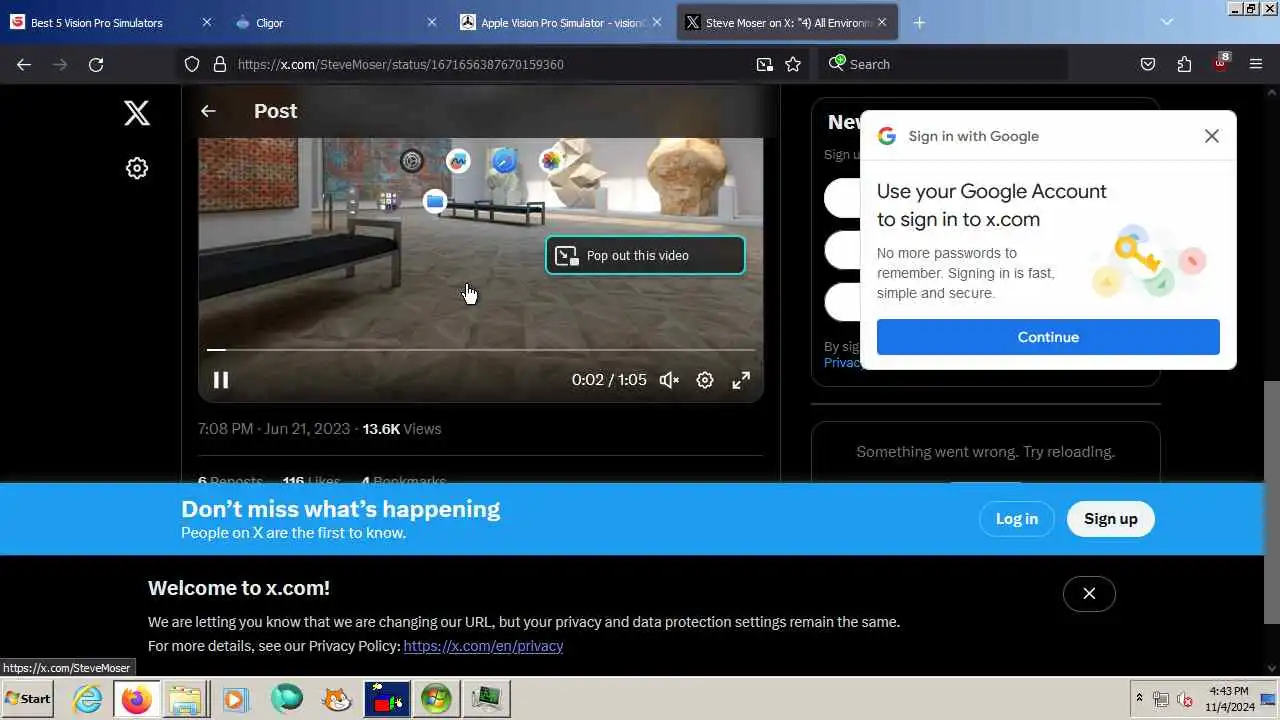Screen dimensions: 1280x720
Task: Open the volume tray icon
Action: [1184, 699]
